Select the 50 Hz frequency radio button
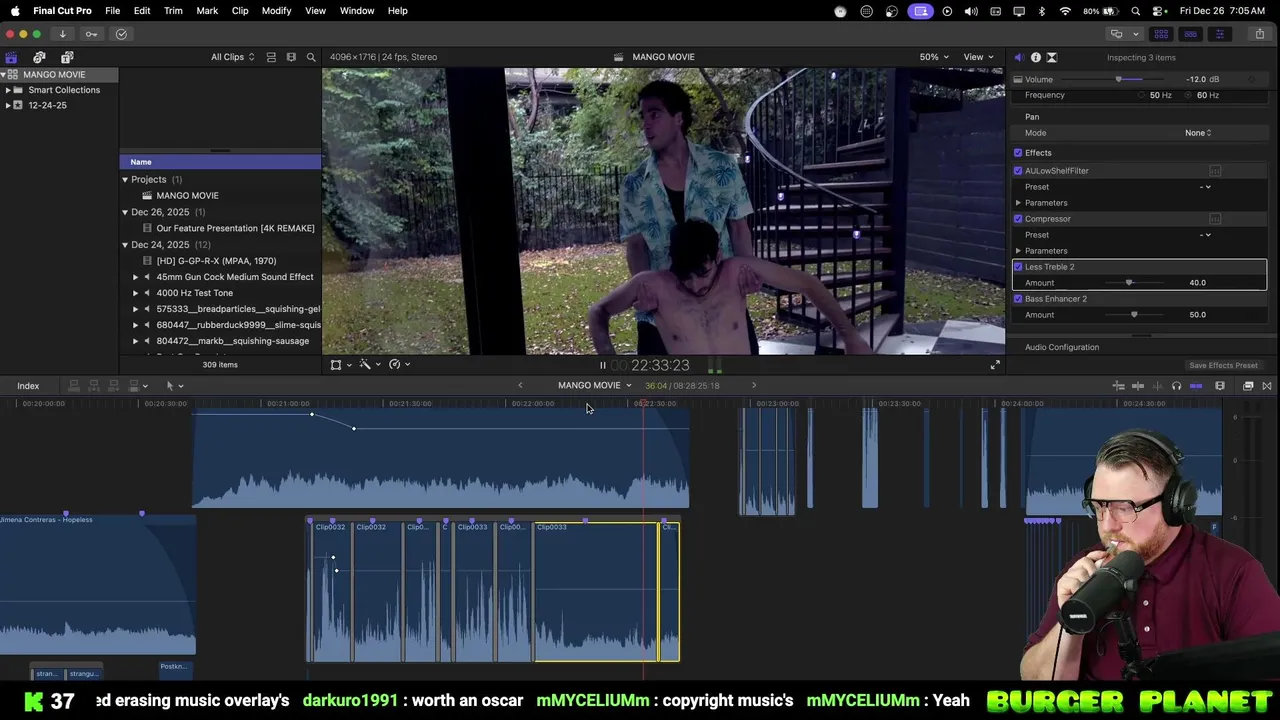This screenshot has width=1280, height=720. click(1141, 95)
